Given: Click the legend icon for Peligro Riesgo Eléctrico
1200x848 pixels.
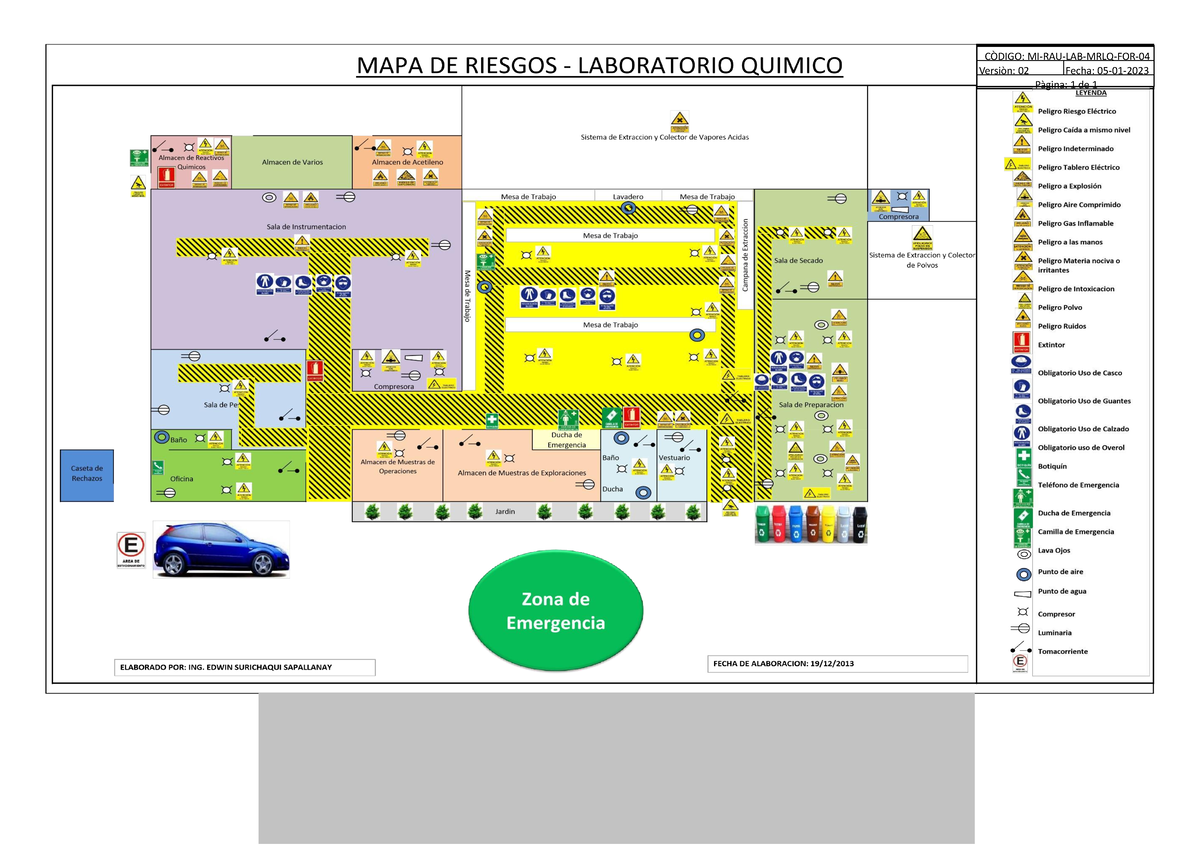Looking at the screenshot, I should (1022, 103).
